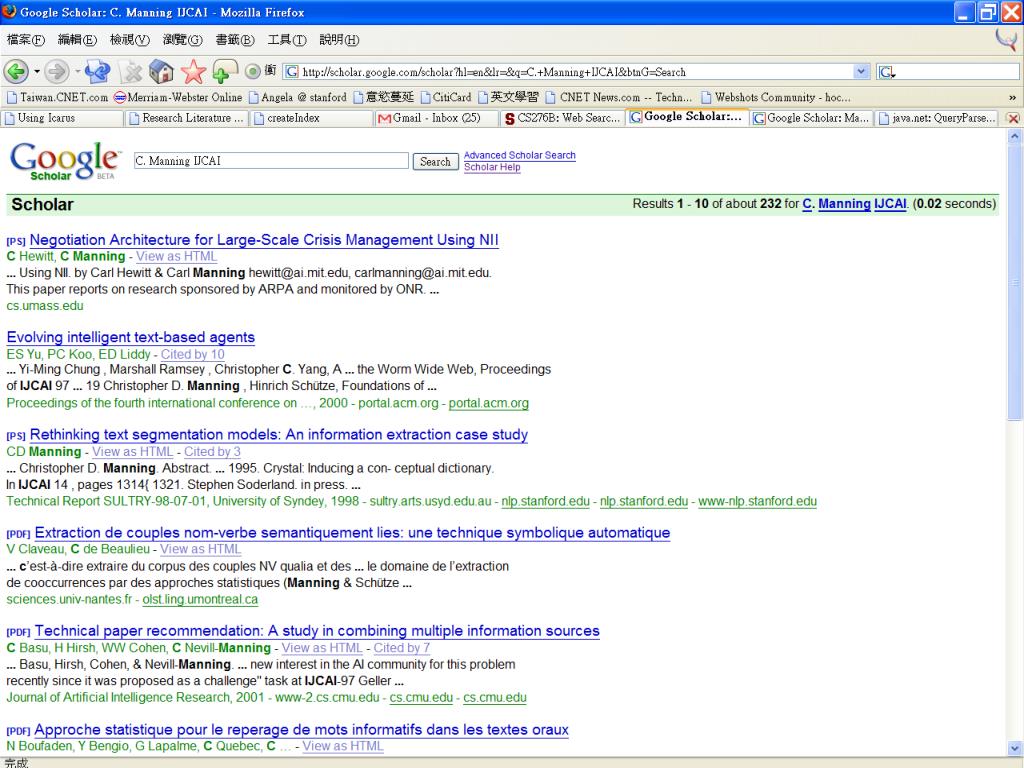The image size is (1024, 768).
Task: Open the Scholar Help link
Action: coord(492,167)
